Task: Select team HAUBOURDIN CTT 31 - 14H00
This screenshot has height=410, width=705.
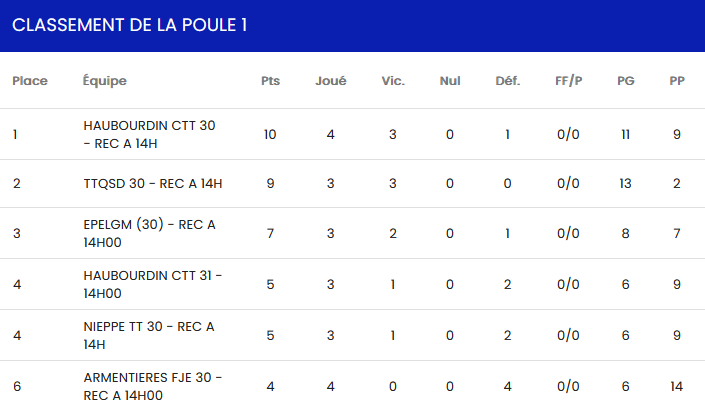Action: (x=153, y=284)
